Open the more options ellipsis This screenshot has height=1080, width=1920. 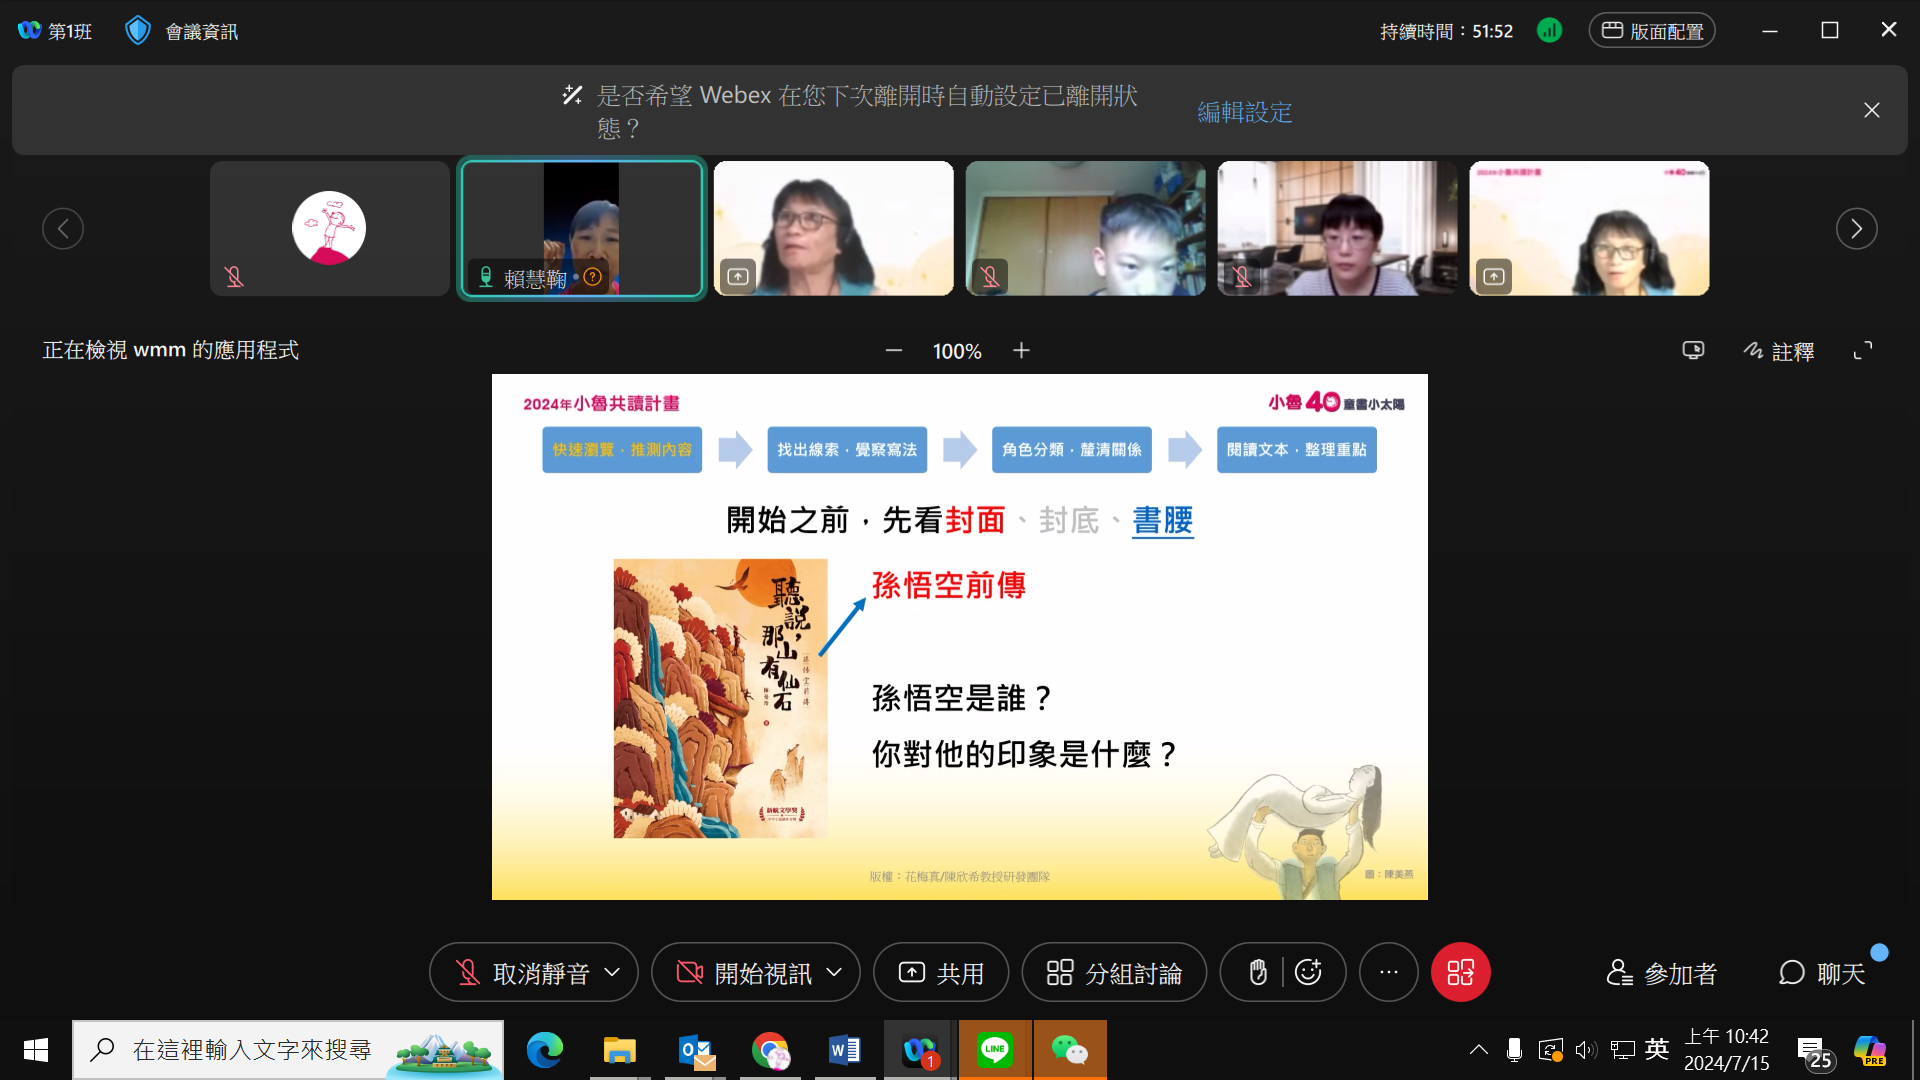1389,972
